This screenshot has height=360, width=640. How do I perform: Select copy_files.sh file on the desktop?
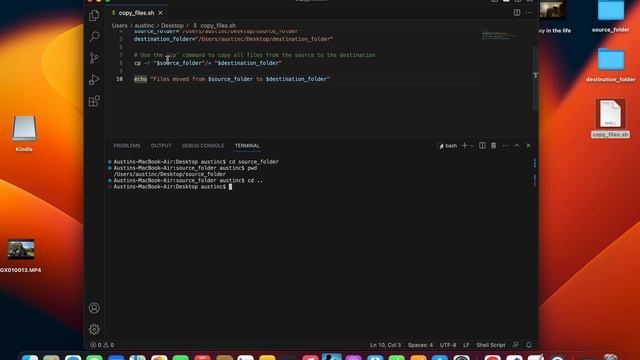point(610,118)
